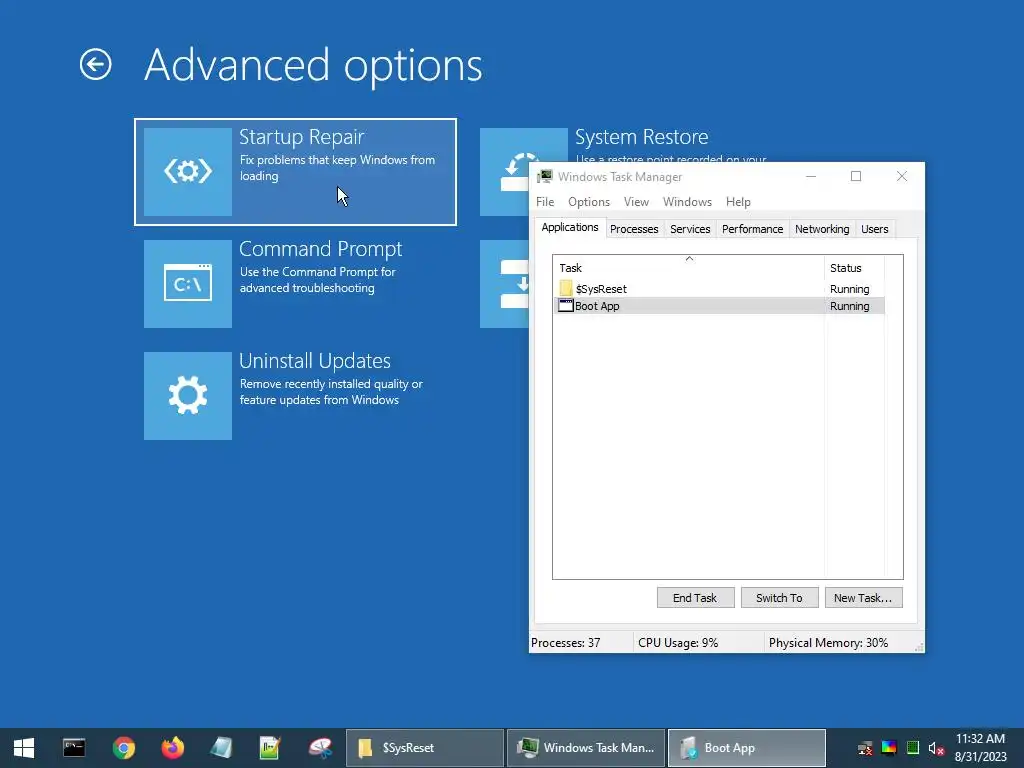
Task: Click the muted speaker tray icon
Action: 936,748
